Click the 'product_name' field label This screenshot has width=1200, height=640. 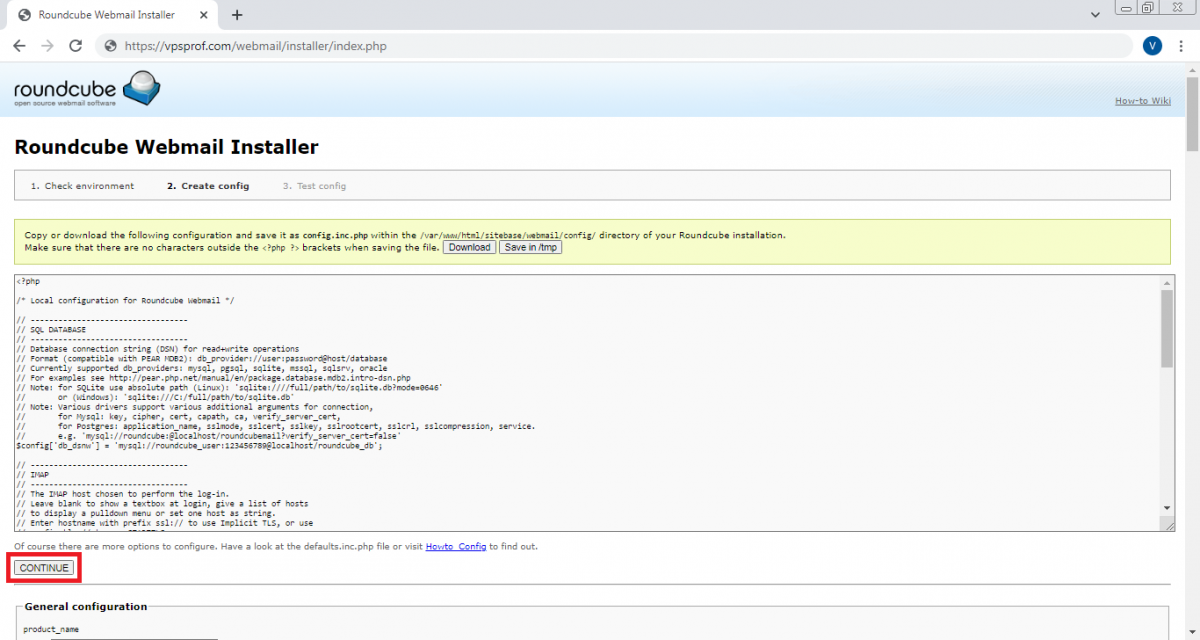(51, 629)
